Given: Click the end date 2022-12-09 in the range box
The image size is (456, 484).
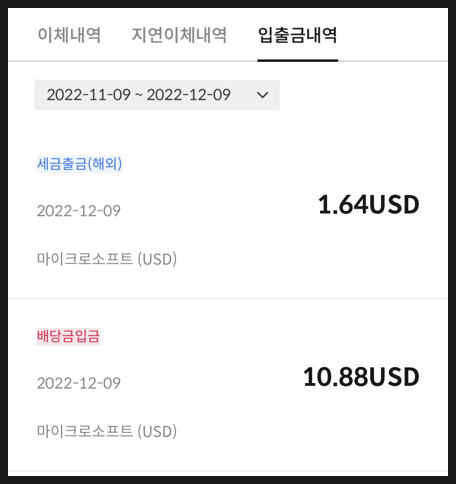Looking at the screenshot, I should (x=189, y=95).
